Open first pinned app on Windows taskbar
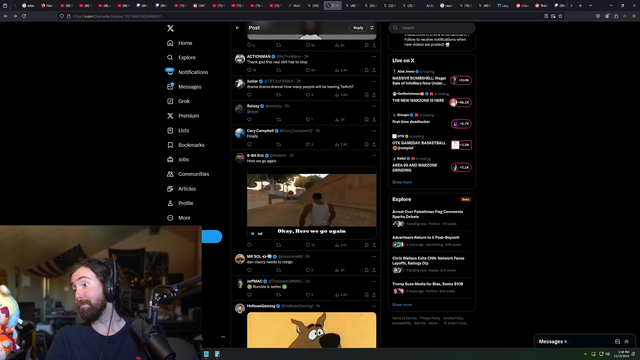Image resolution: width=640 pixels, height=360 pixels. 206,354
